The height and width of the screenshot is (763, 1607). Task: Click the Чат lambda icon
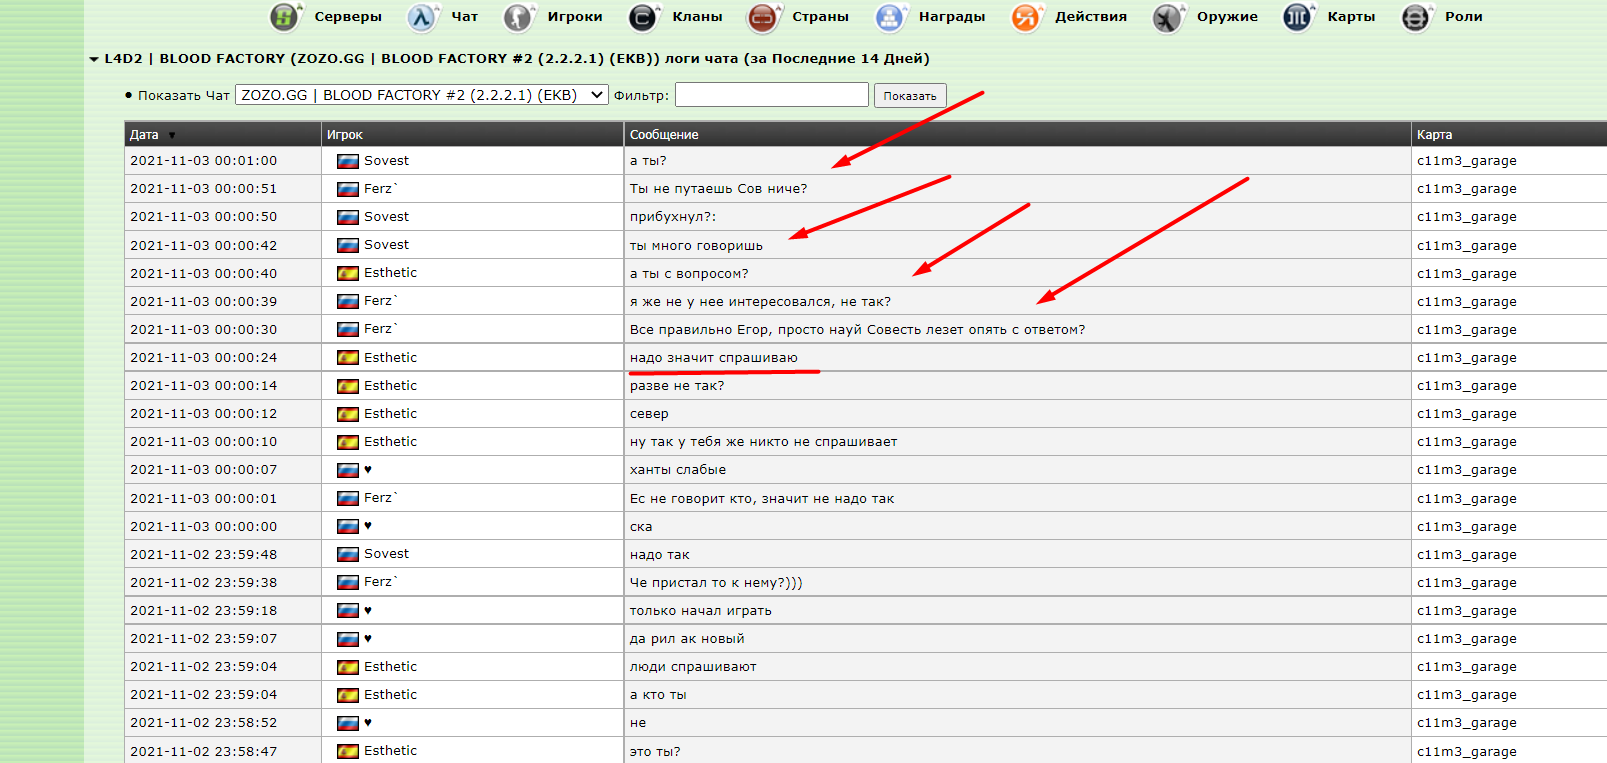point(422,17)
